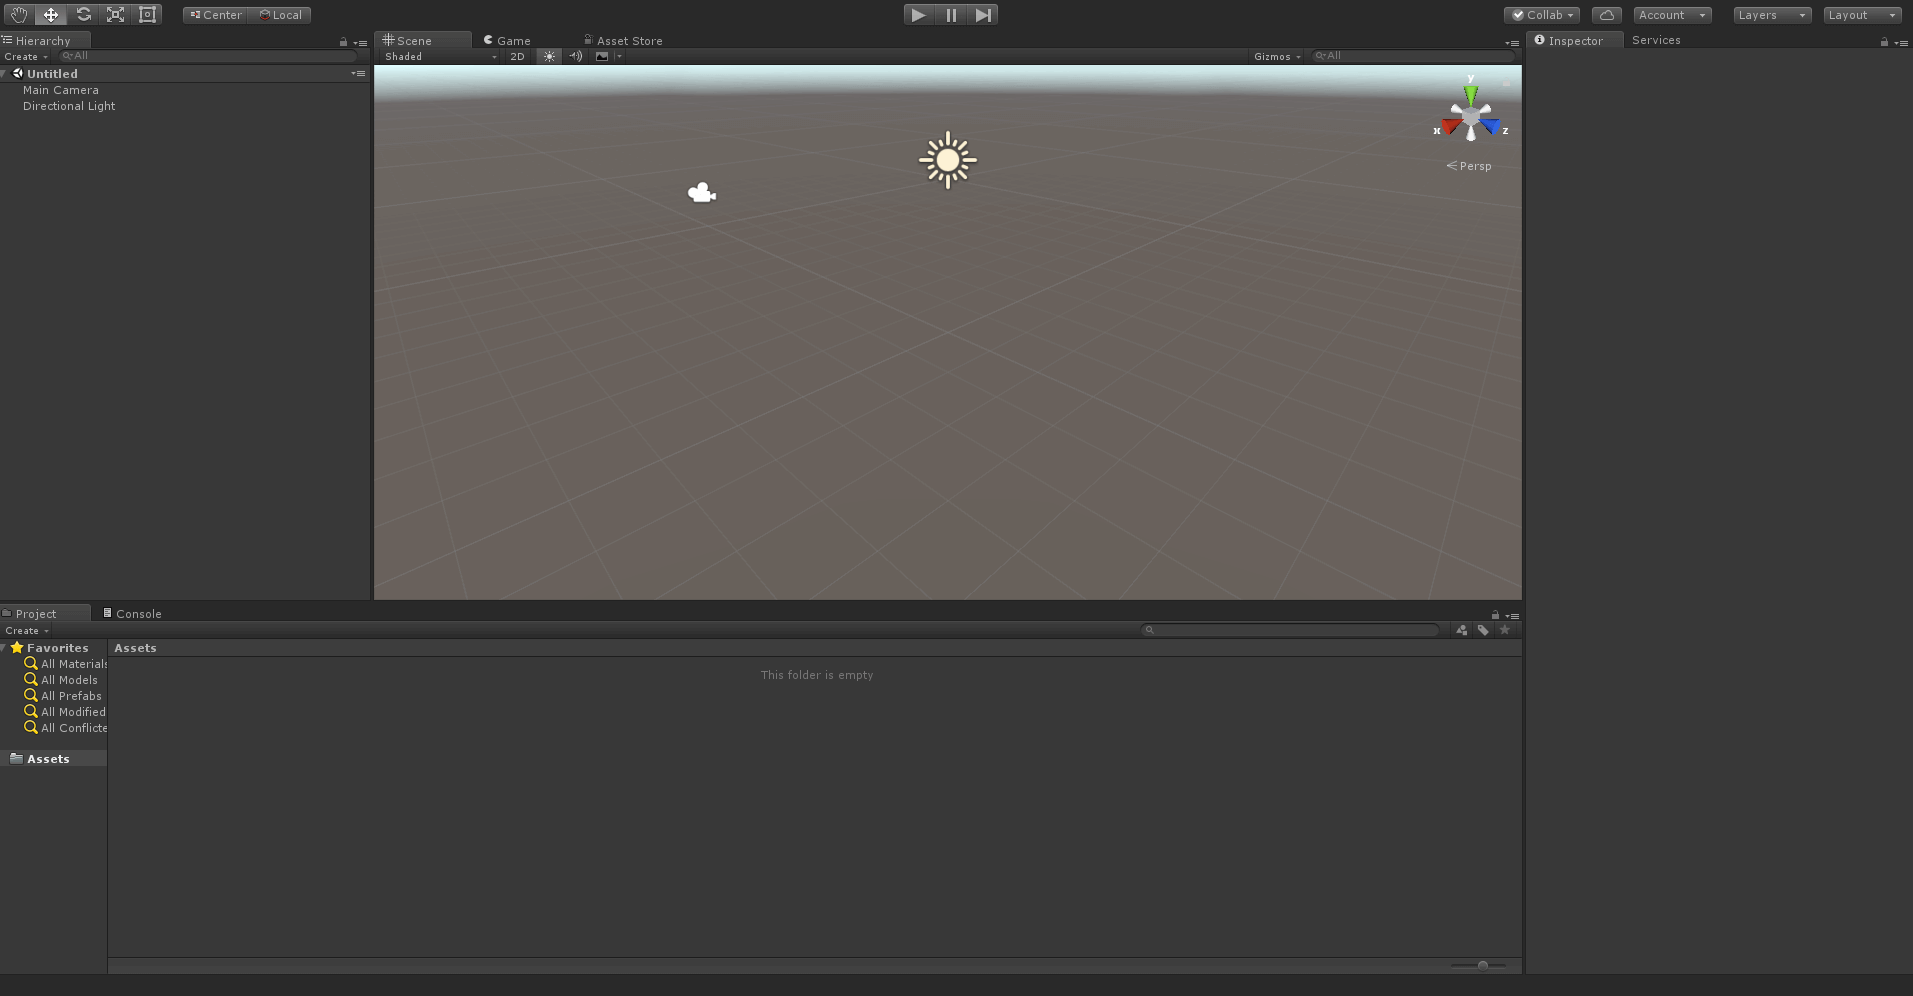The width and height of the screenshot is (1913, 996).
Task: Lock the Inspector panel
Action: point(1884,42)
